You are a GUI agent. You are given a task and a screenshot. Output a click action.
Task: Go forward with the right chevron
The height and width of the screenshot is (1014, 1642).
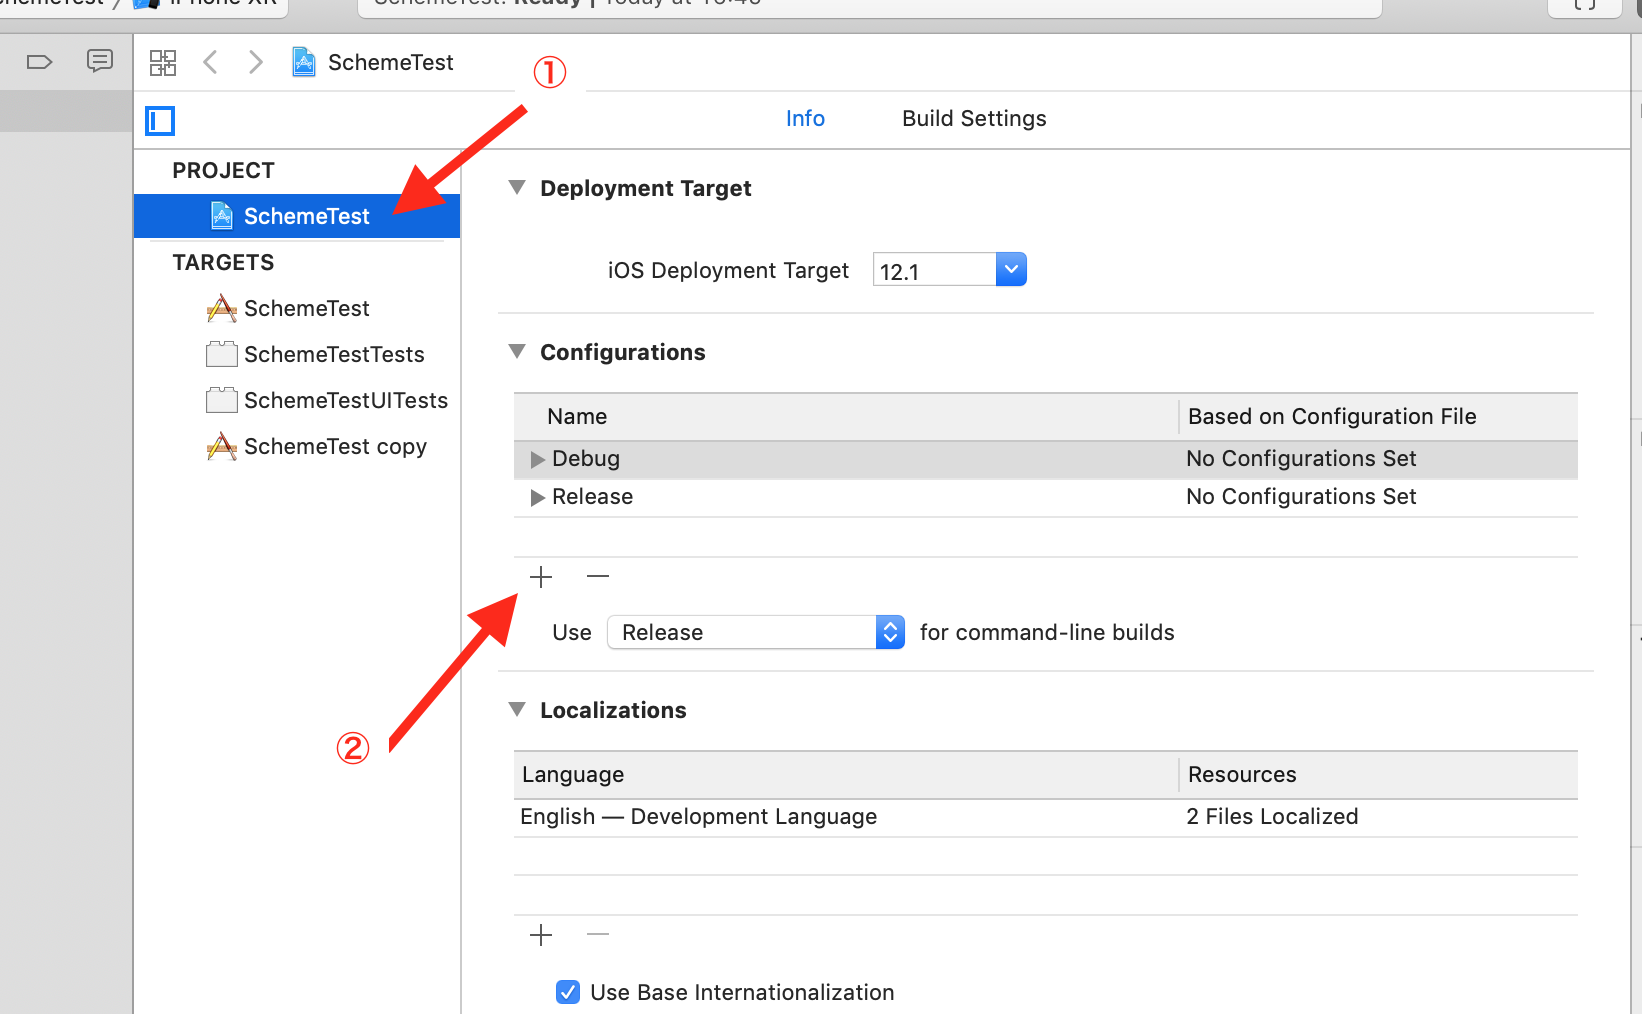coord(256,62)
